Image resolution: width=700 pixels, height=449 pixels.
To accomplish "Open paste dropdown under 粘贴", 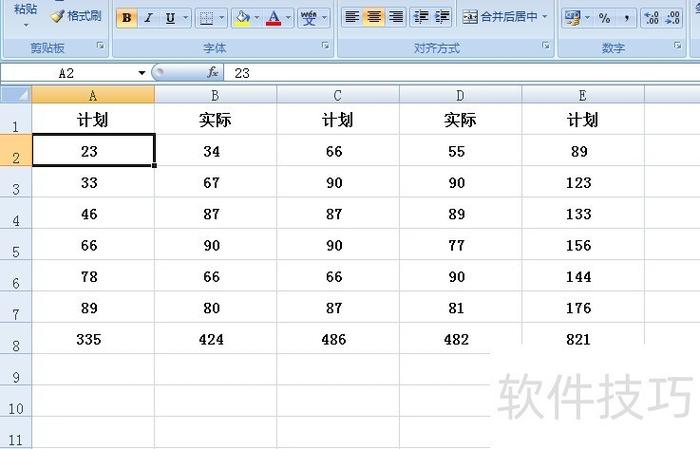I will [25, 25].
